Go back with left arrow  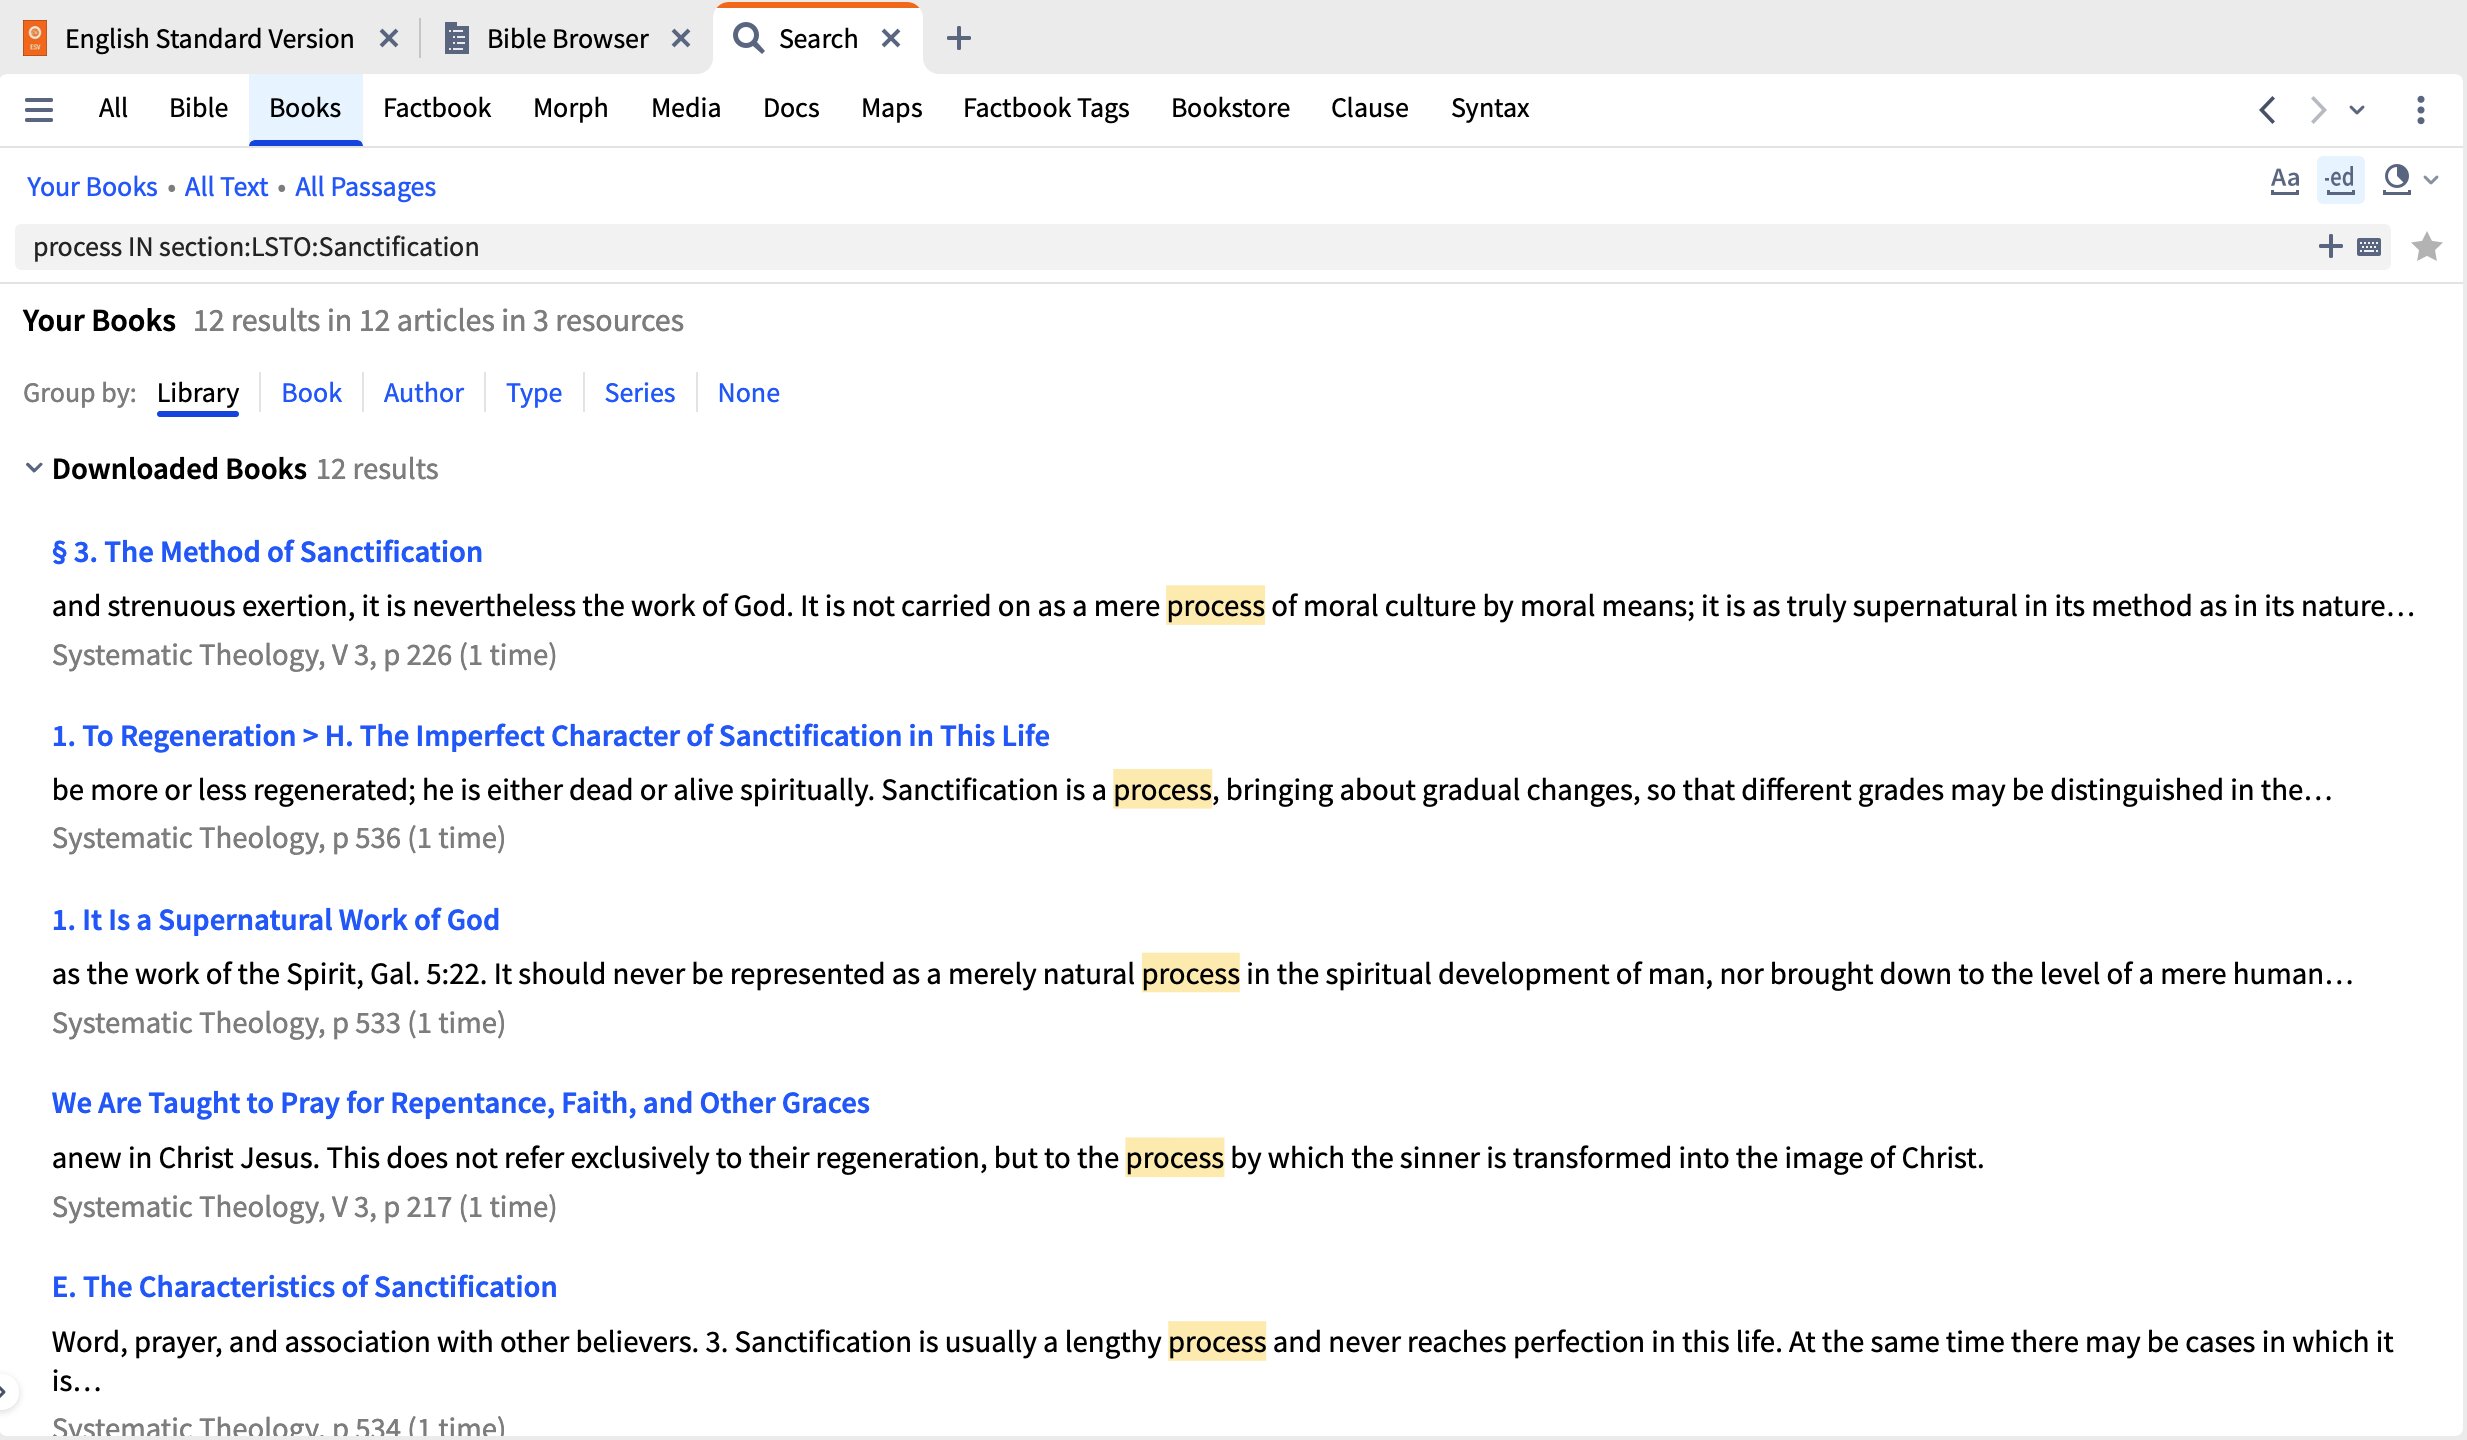coord(2267,109)
